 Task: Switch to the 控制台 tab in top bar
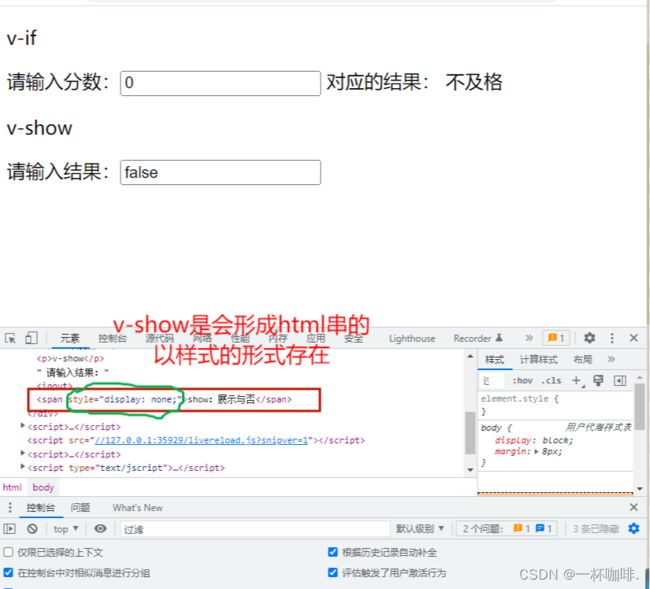tap(112, 338)
